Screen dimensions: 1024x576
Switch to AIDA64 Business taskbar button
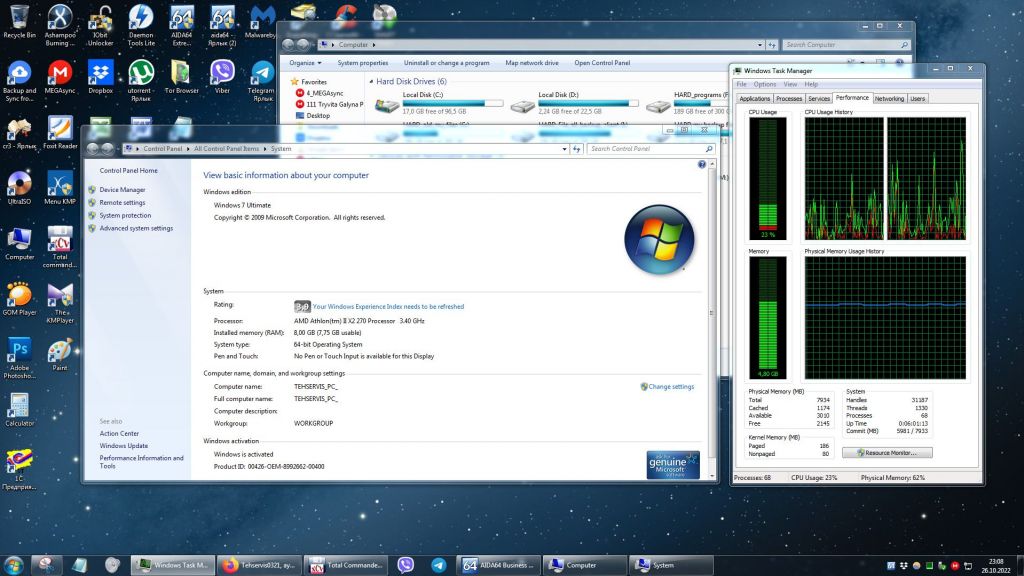[x=500, y=565]
